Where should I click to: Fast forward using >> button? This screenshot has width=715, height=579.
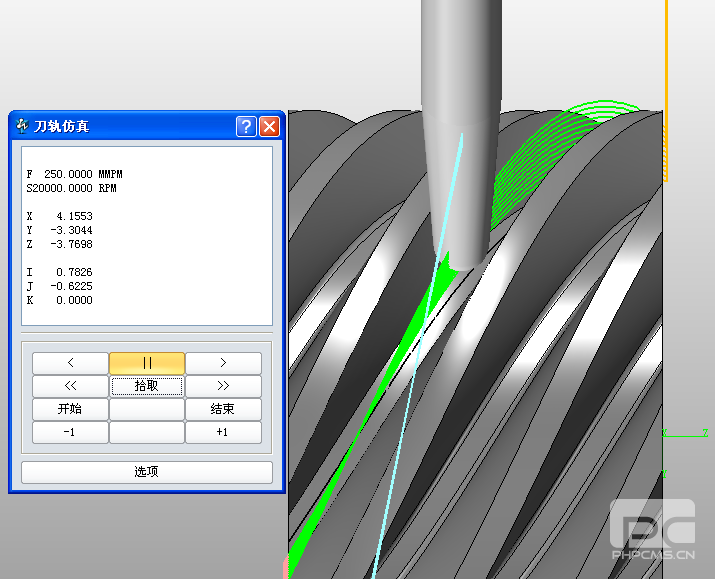pos(223,386)
